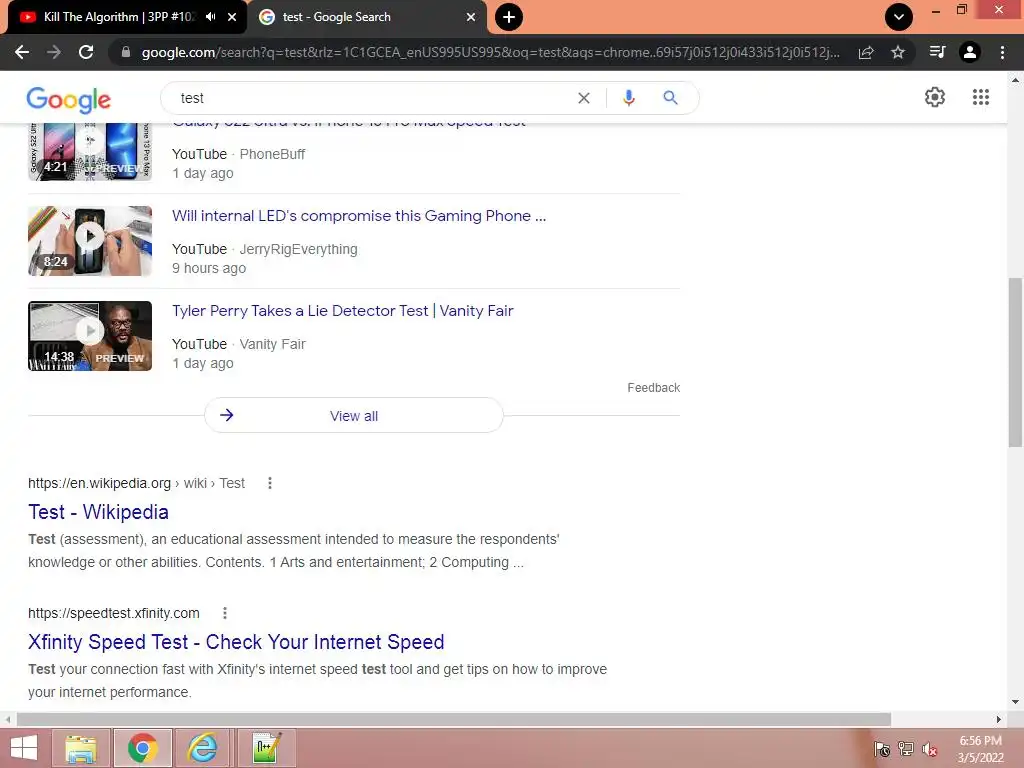Image resolution: width=1024 pixels, height=768 pixels.
Task: Reload the Google search page
Action: (86, 52)
